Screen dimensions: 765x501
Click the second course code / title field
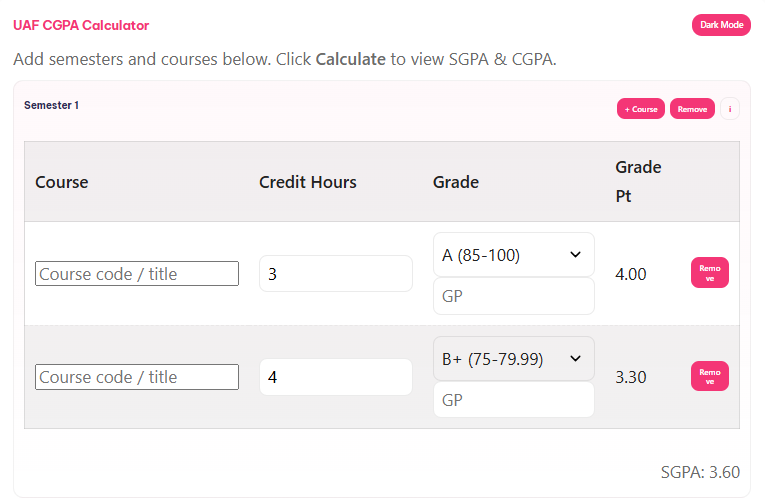click(x=137, y=377)
